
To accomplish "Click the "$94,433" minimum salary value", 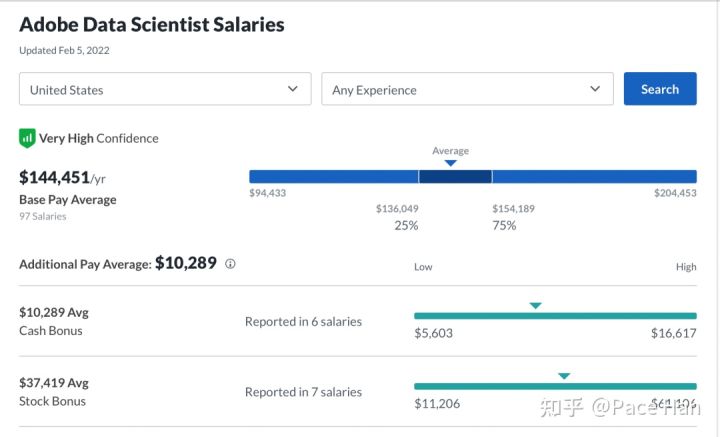I will click(x=268, y=193).
